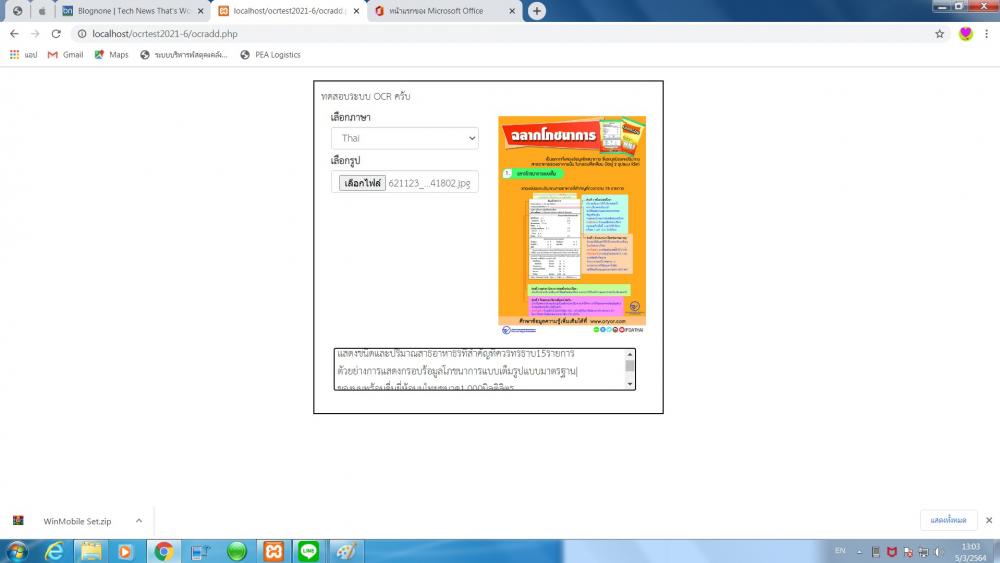1000x563 pixels.
Task: View site information icon in address bar
Action: click(x=82, y=34)
